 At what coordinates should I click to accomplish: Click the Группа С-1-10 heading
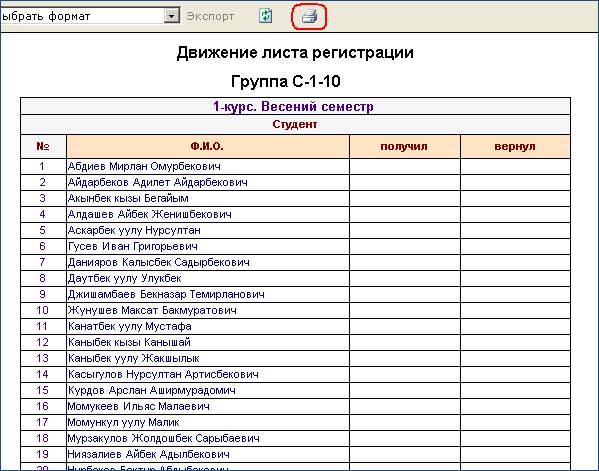[286, 81]
